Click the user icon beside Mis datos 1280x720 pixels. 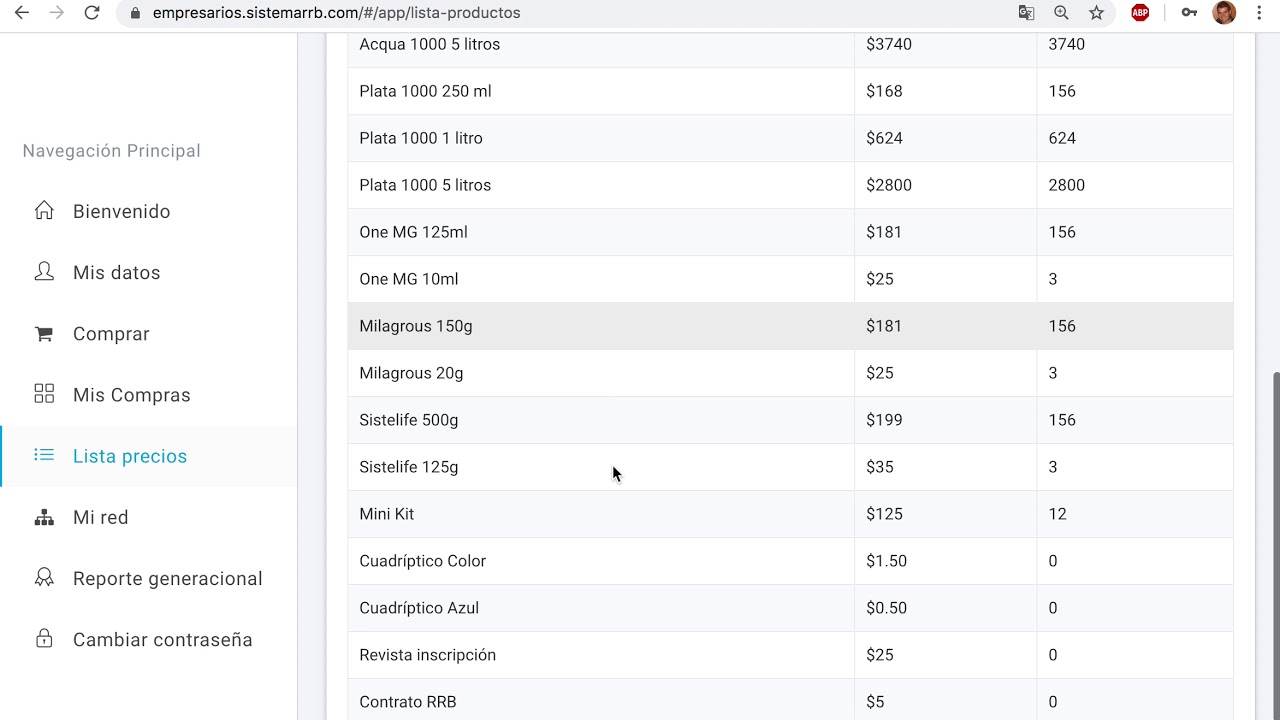point(44,272)
